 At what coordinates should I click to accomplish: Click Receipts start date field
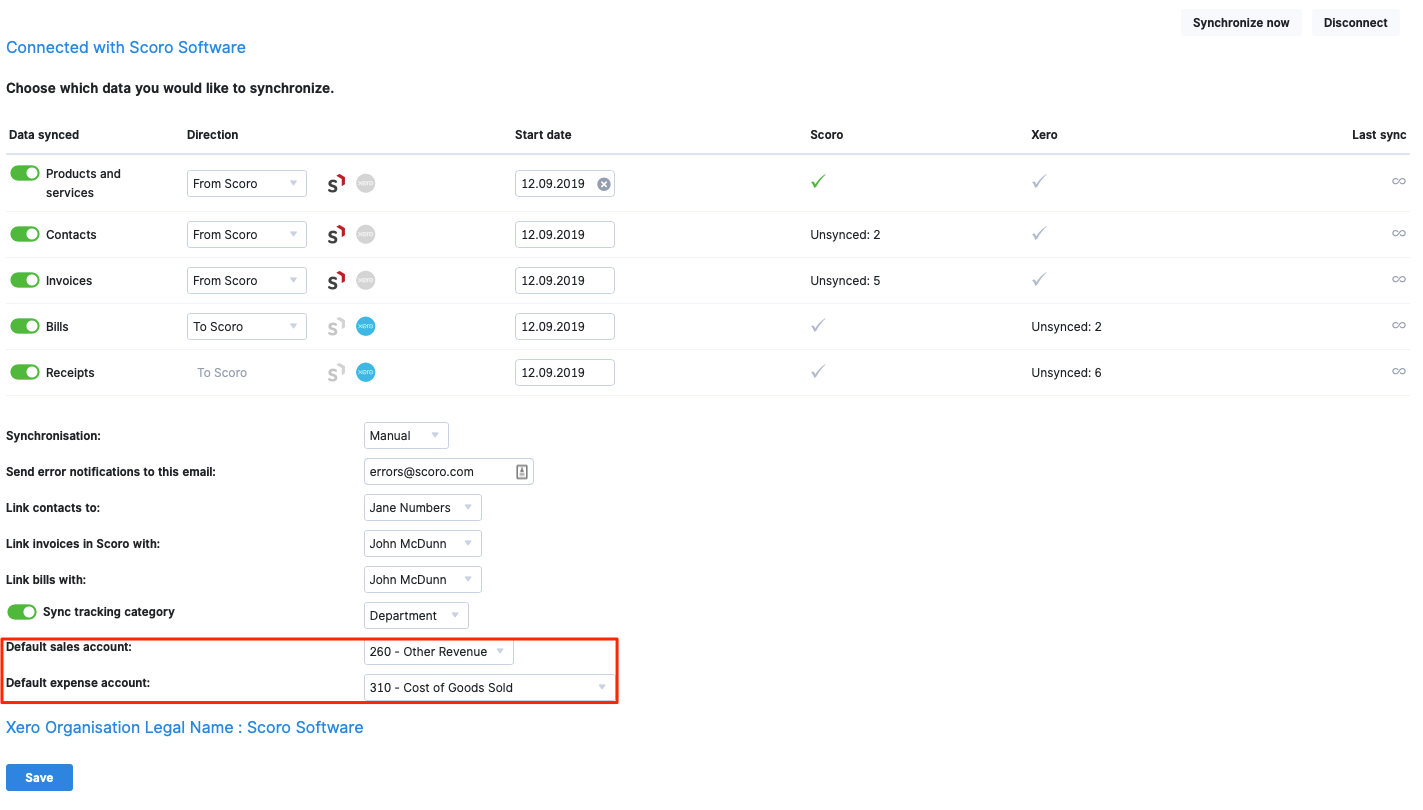[565, 373]
